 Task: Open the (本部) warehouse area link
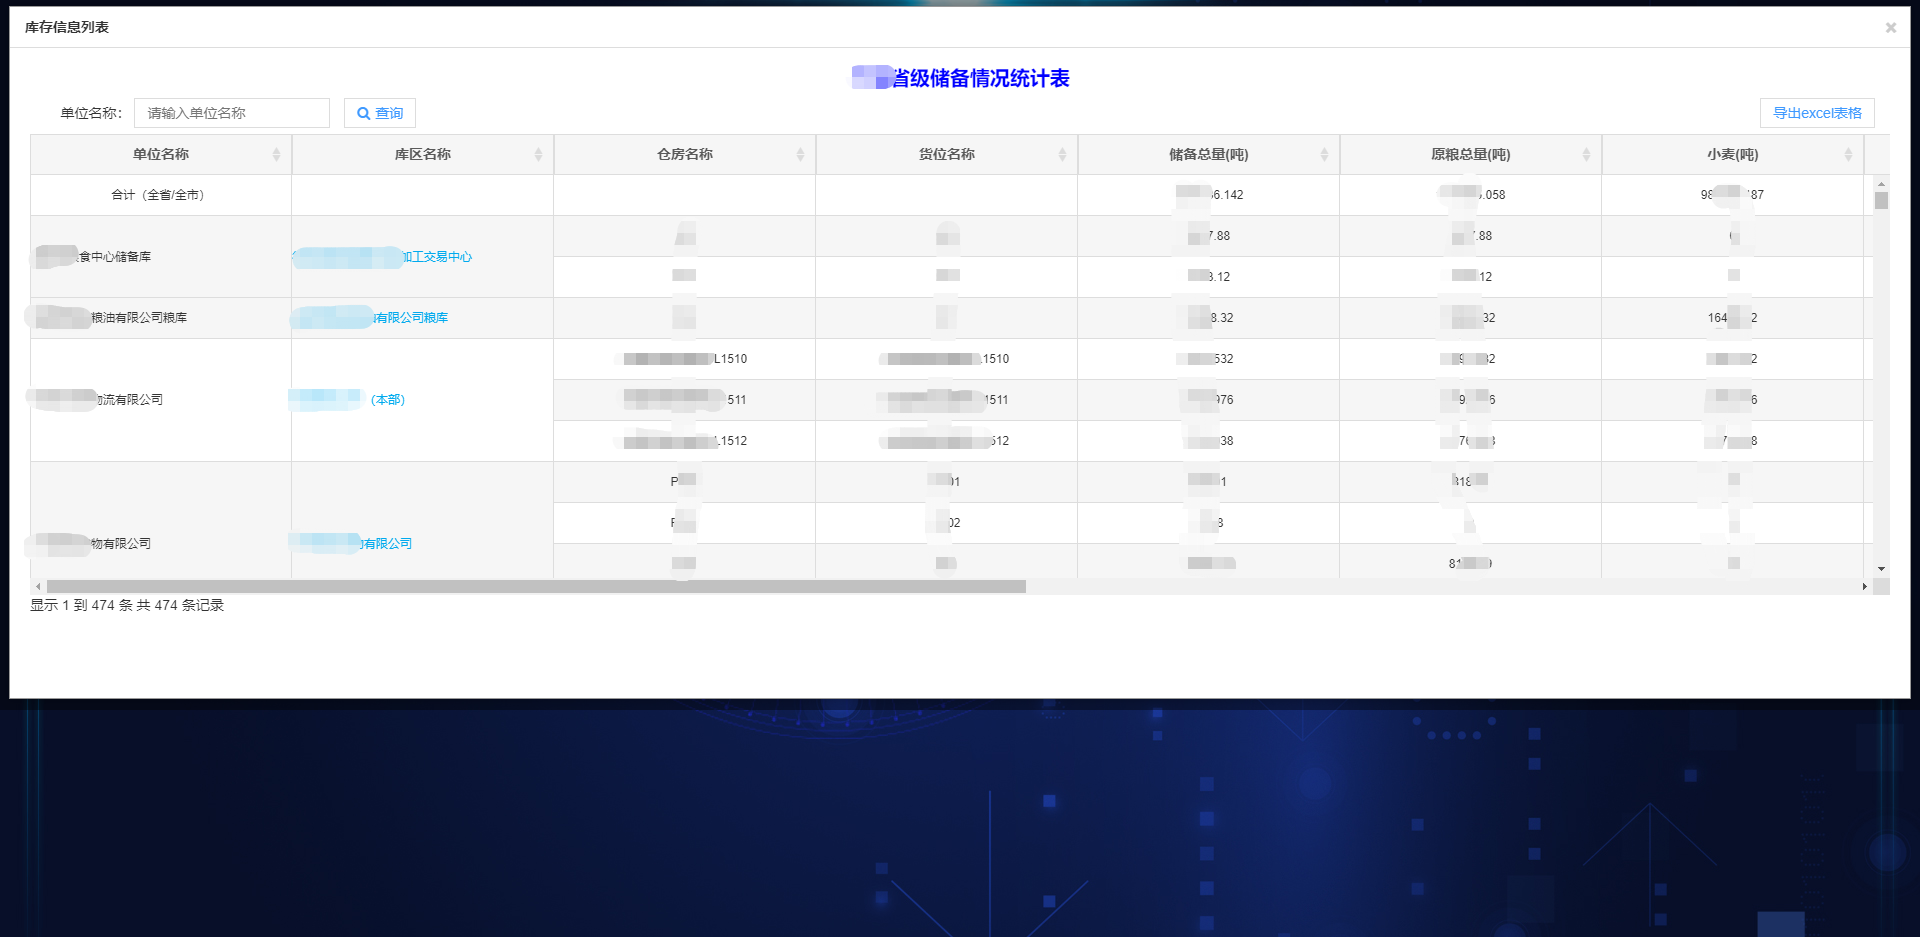388,400
